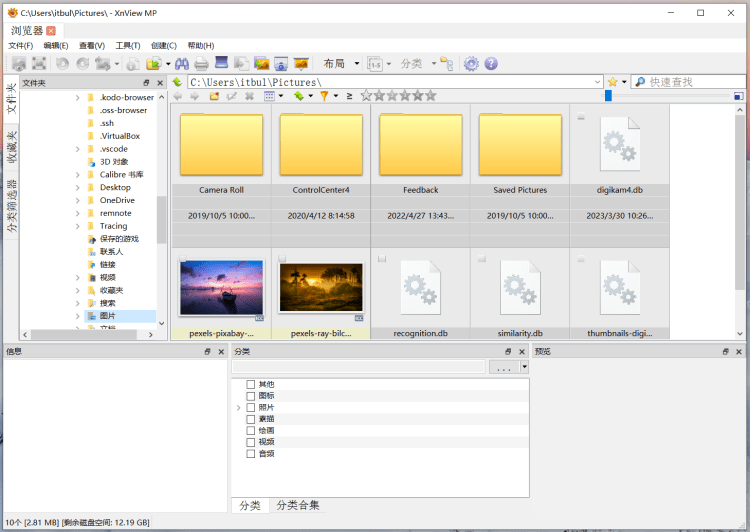Set rating filter to five stars
Image resolution: width=750 pixels, height=532 pixels.
click(x=430, y=96)
